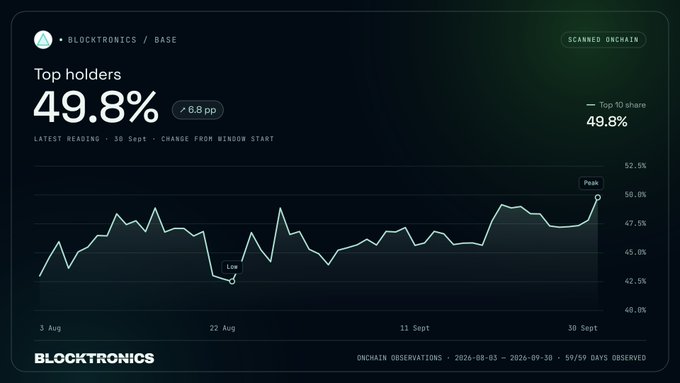Click the 11 Sept axis label
Screen dimensions: 680x383
click(415, 328)
